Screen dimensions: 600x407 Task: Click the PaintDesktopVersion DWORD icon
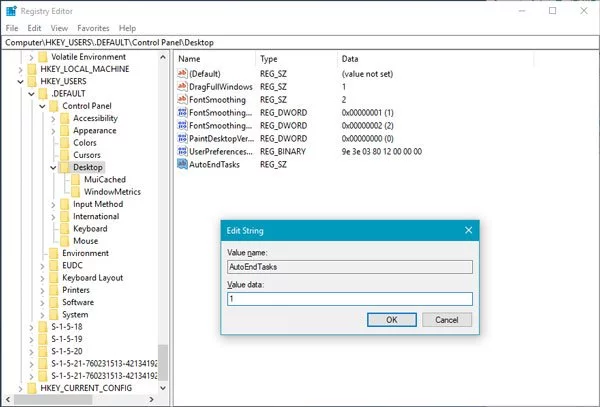pyautogui.click(x=182, y=137)
